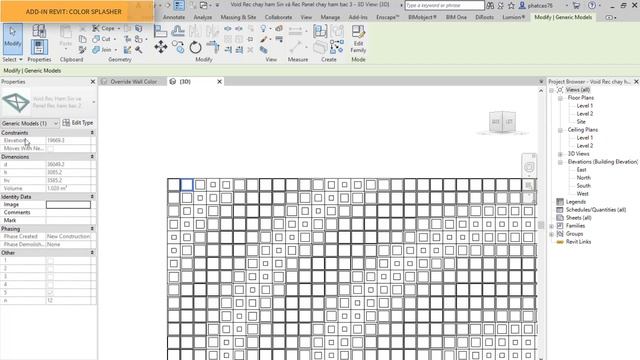Open the Massing & Site ribbon tab
Screen dimensions: 640x360
238,17
